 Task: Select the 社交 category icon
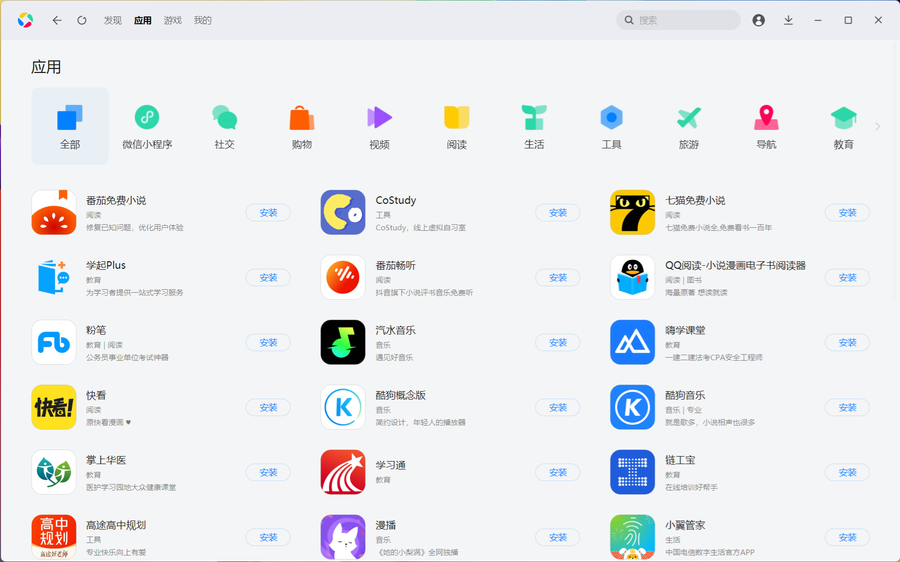coord(224,117)
